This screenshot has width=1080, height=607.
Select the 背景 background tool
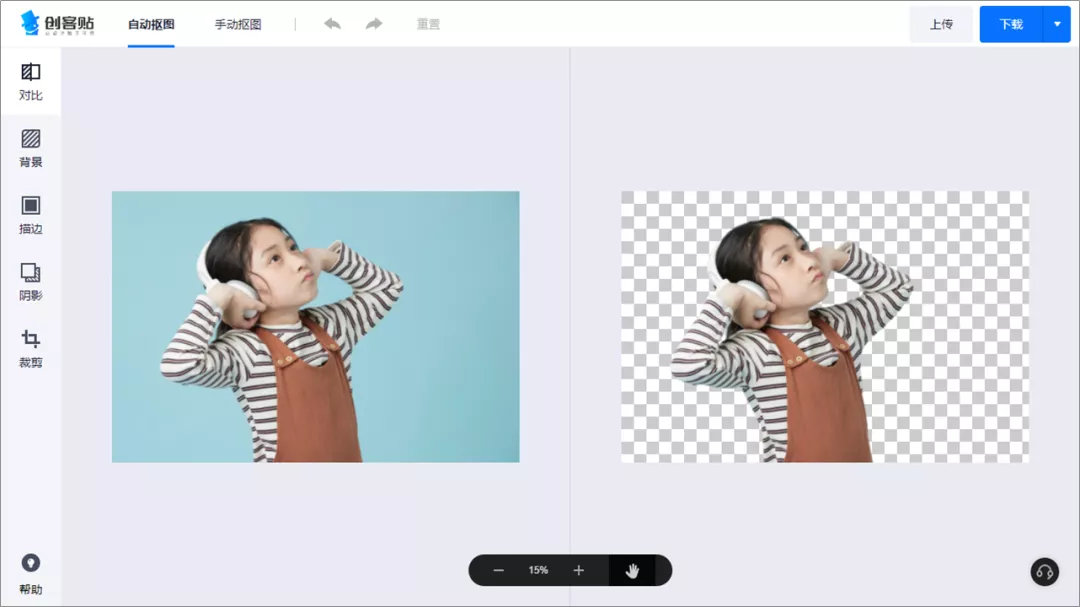pyautogui.click(x=30, y=149)
